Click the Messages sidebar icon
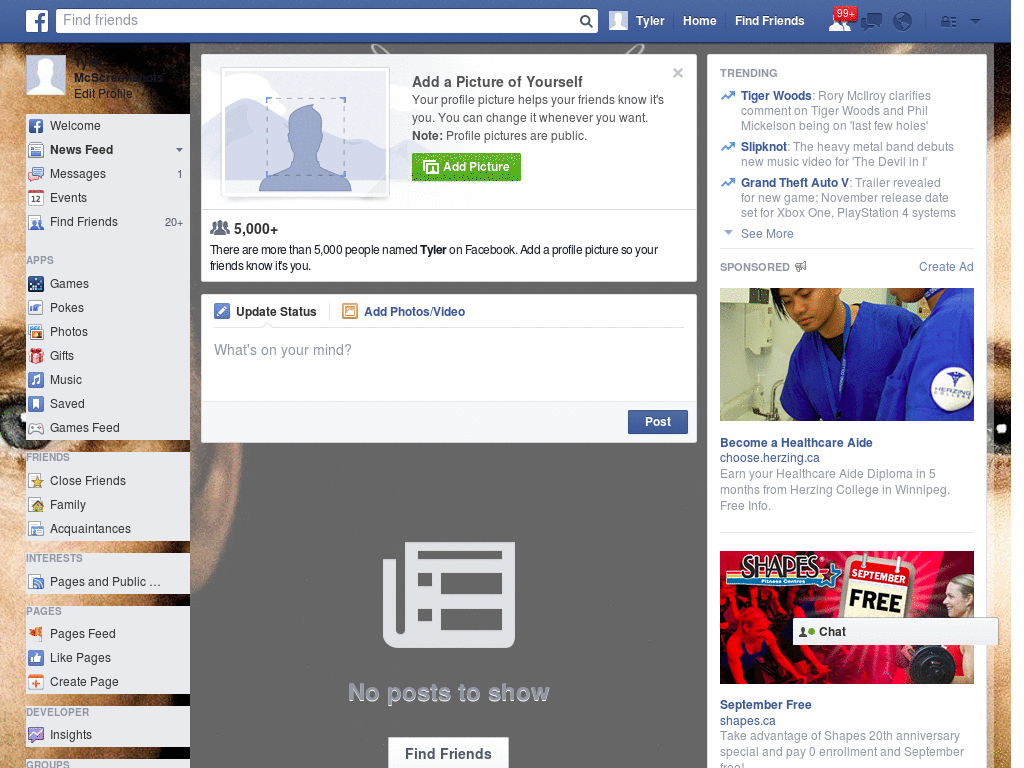The image size is (1024, 768). pyautogui.click(x=36, y=174)
